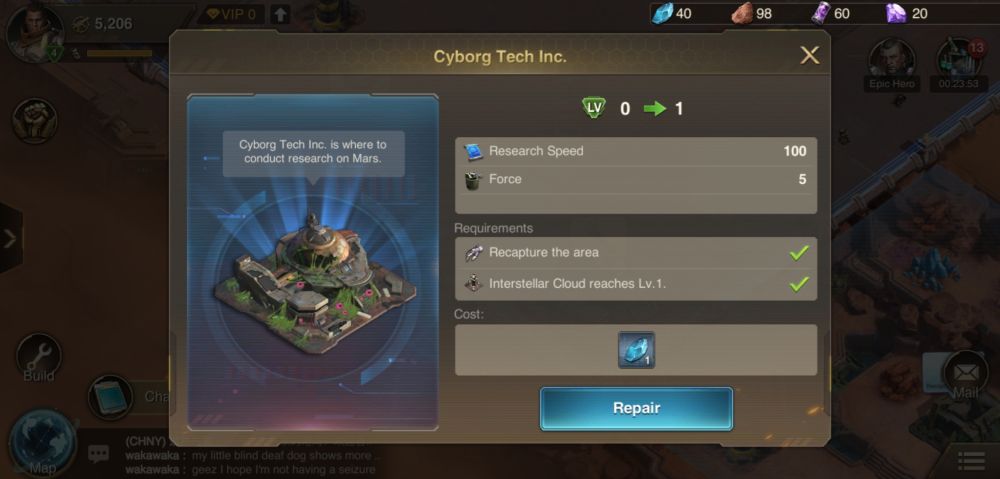
Task: Select the blue crystal cost item
Action: [636, 350]
